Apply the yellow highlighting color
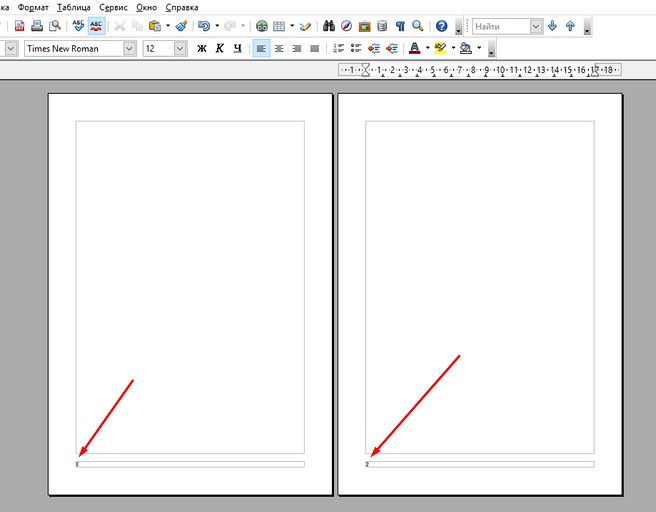 coord(440,48)
